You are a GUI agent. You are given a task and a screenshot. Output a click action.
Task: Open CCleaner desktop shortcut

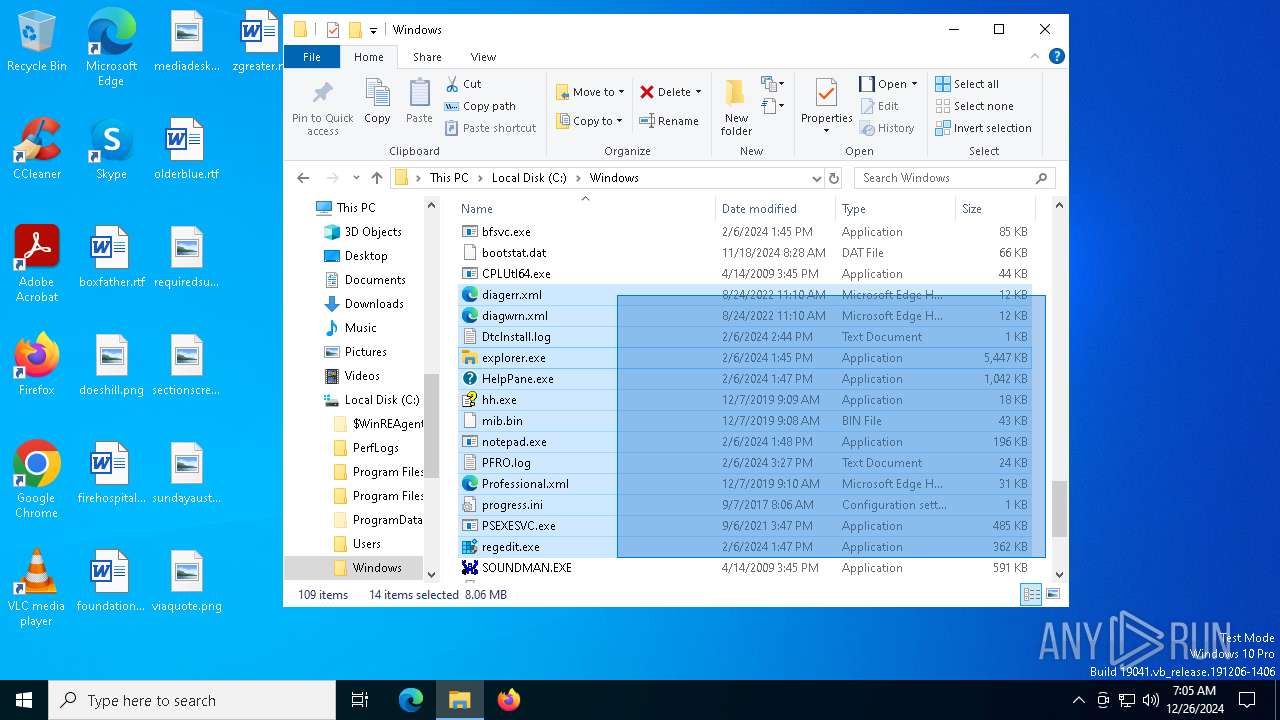37,149
